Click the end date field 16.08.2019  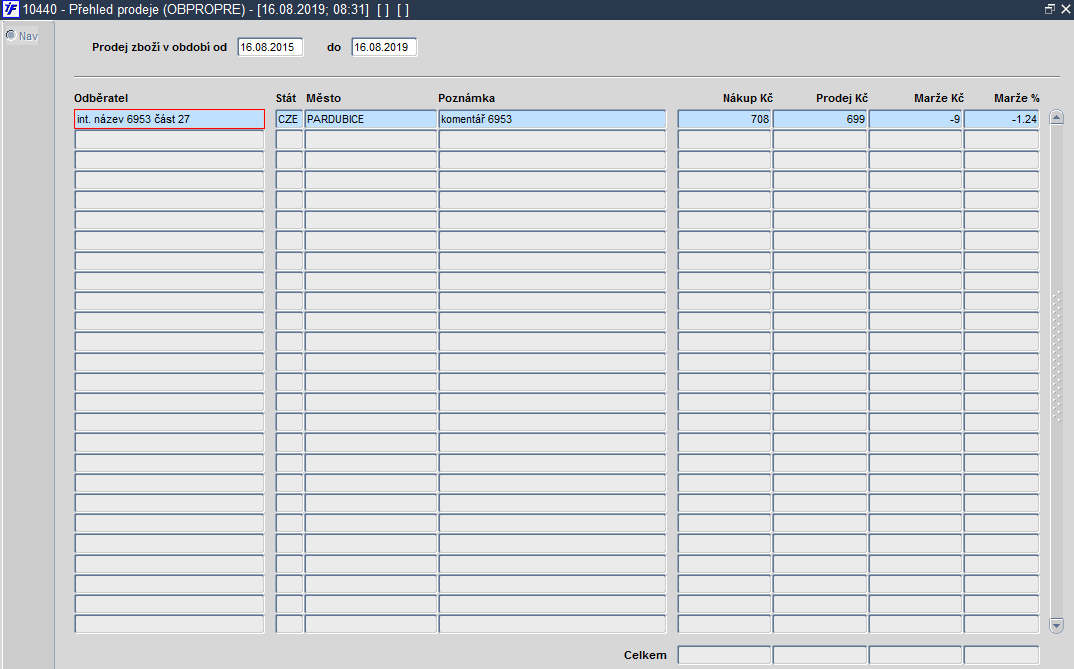pyautogui.click(x=384, y=47)
